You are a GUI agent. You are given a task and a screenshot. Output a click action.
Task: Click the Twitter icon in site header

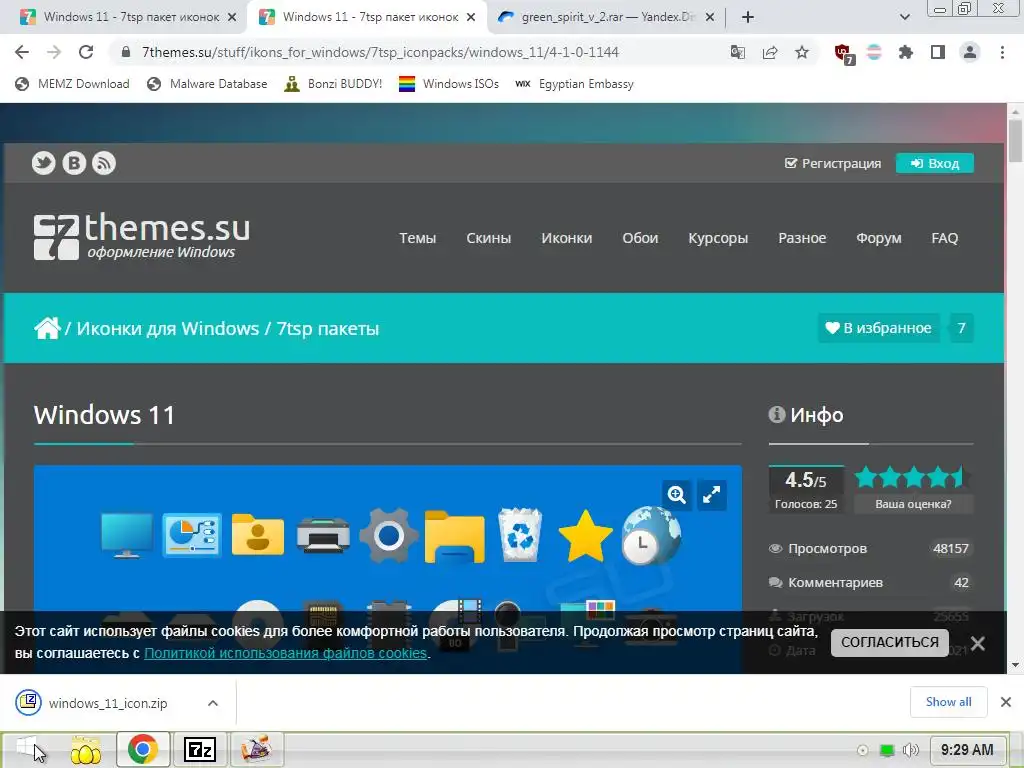(x=44, y=163)
